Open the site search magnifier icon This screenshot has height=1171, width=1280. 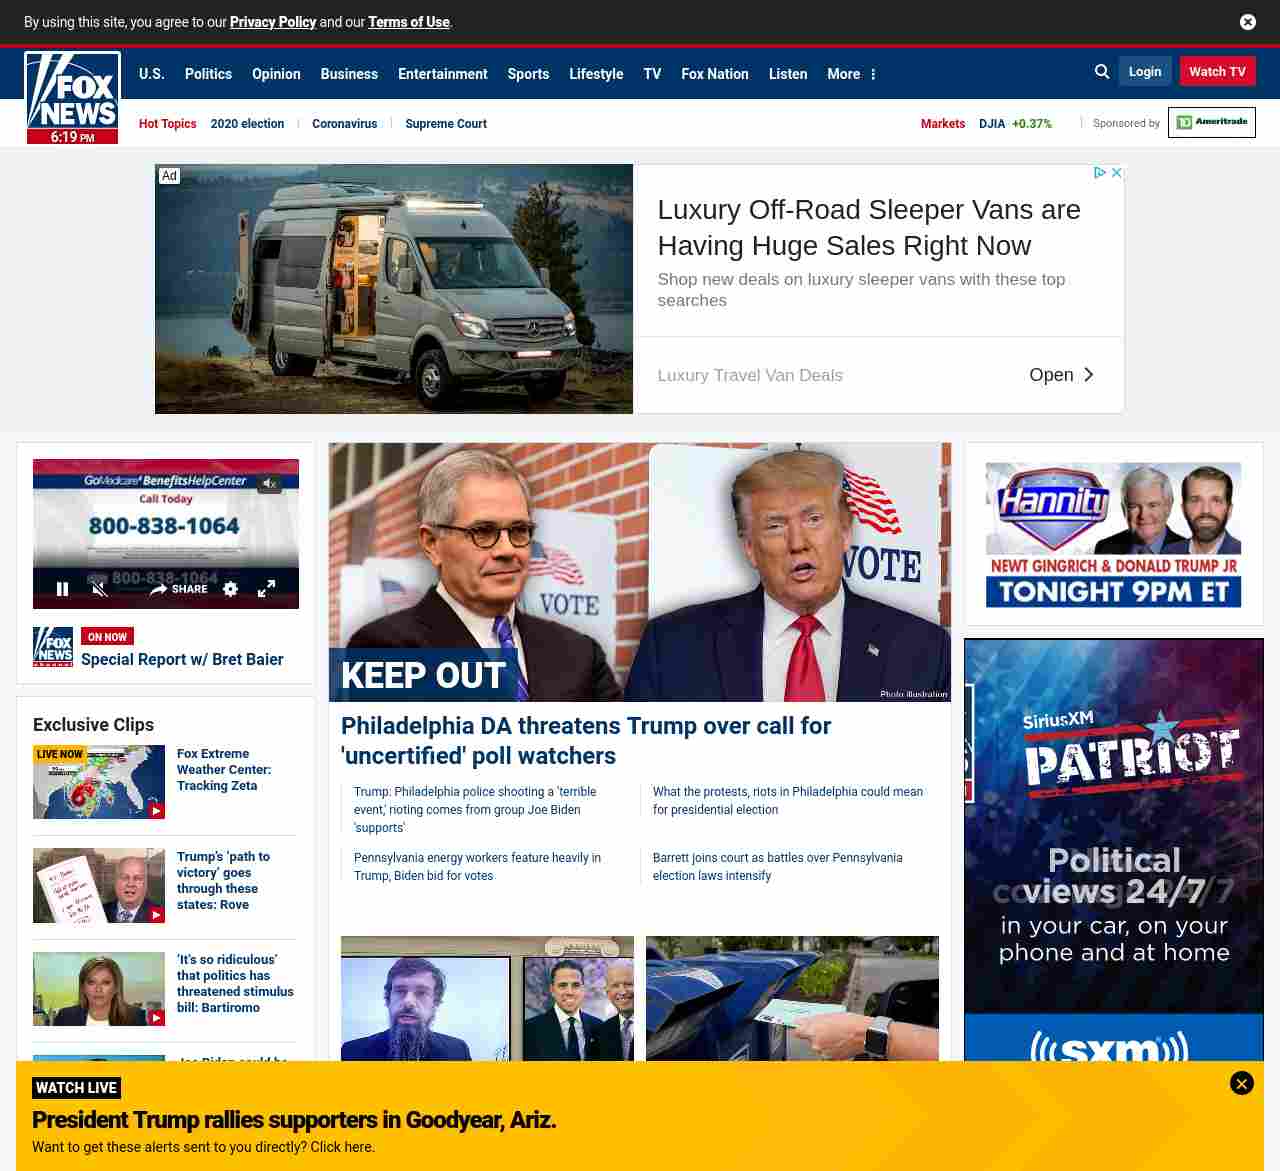(1102, 72)
